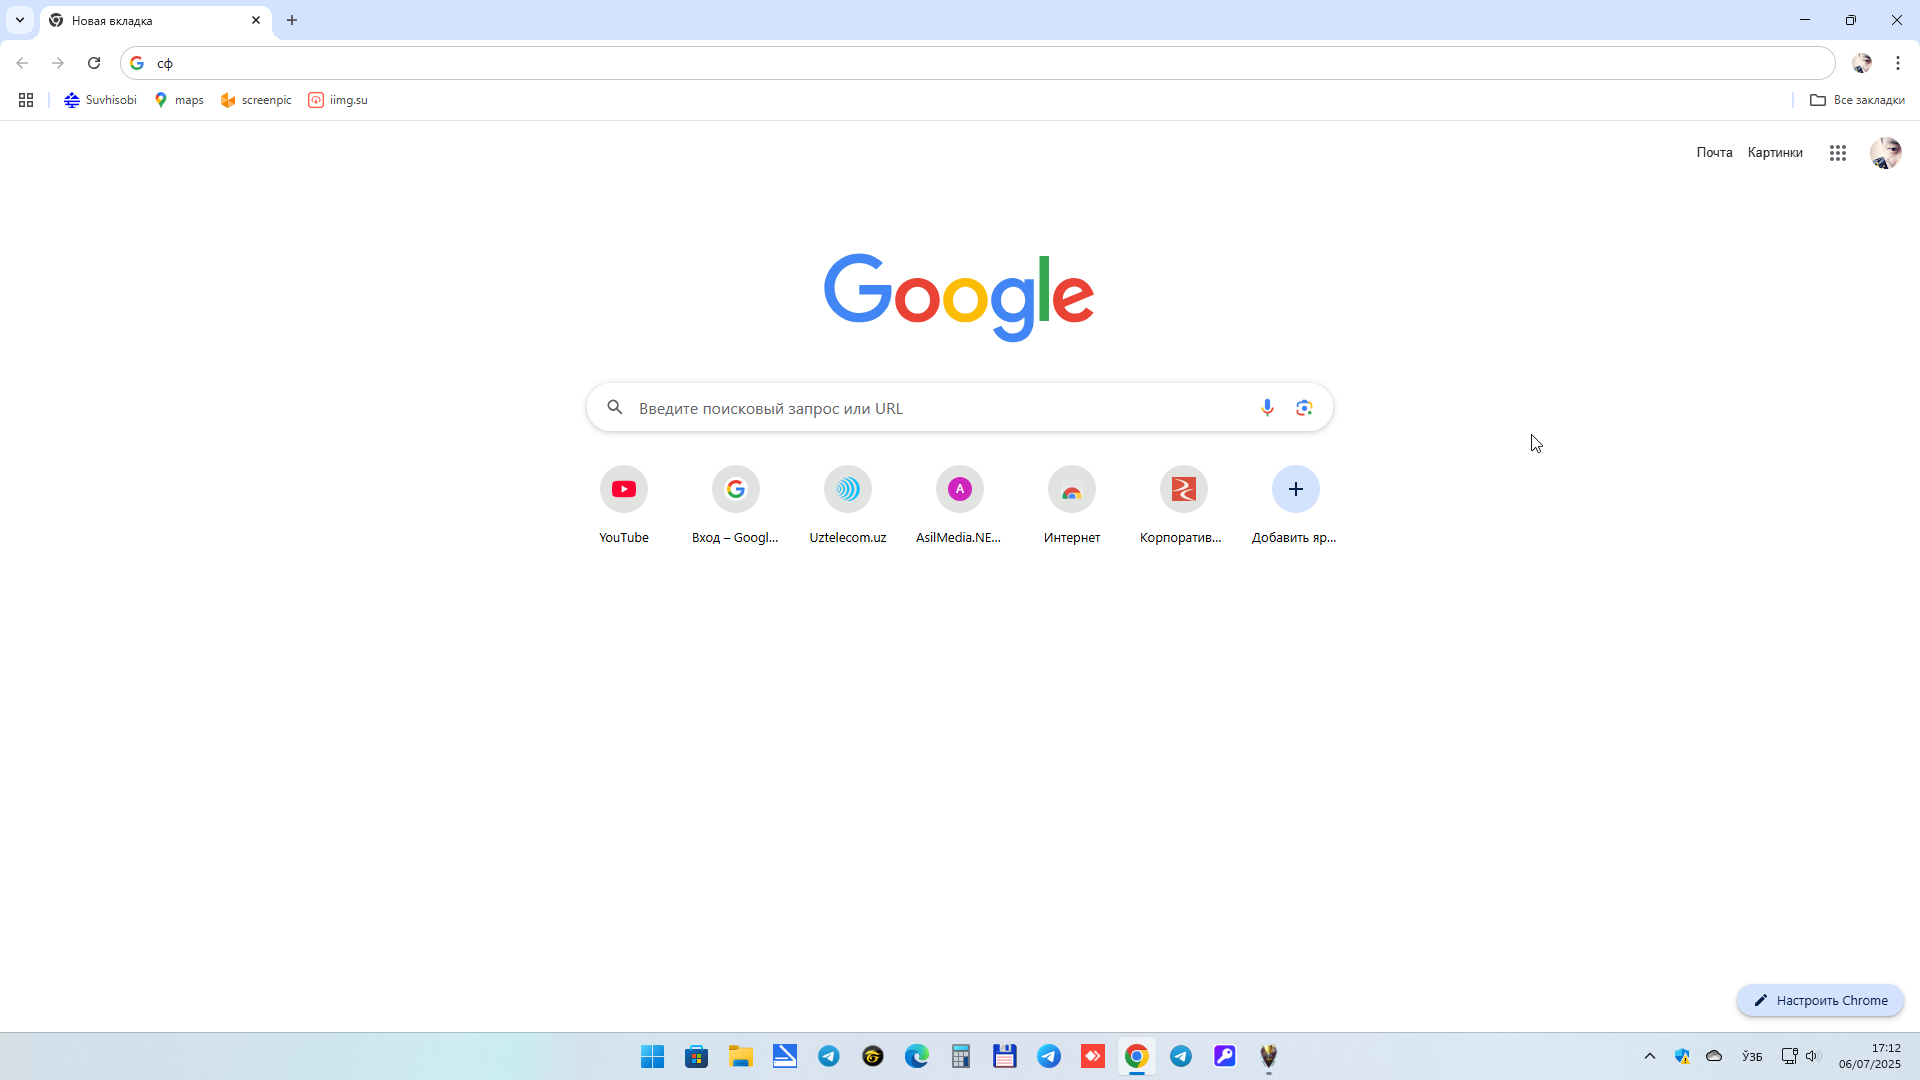This screenshot has width=1920, height=1080.
Task: Search by image with Google Lens
Action: click(1304, 408)
